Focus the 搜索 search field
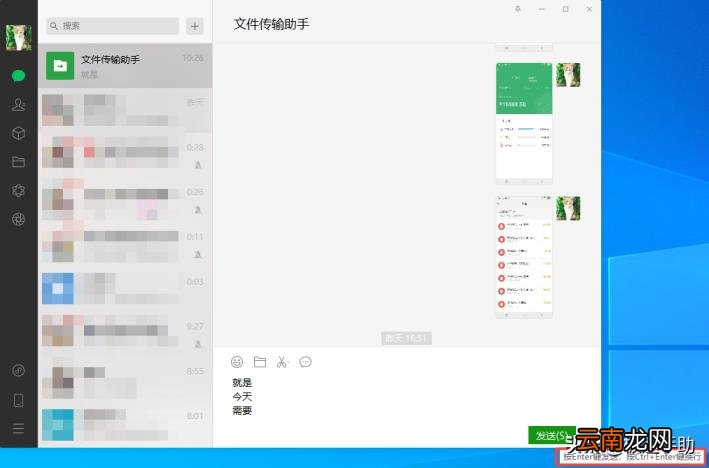This screenshot has height=468, width=709. pos(113,26)
